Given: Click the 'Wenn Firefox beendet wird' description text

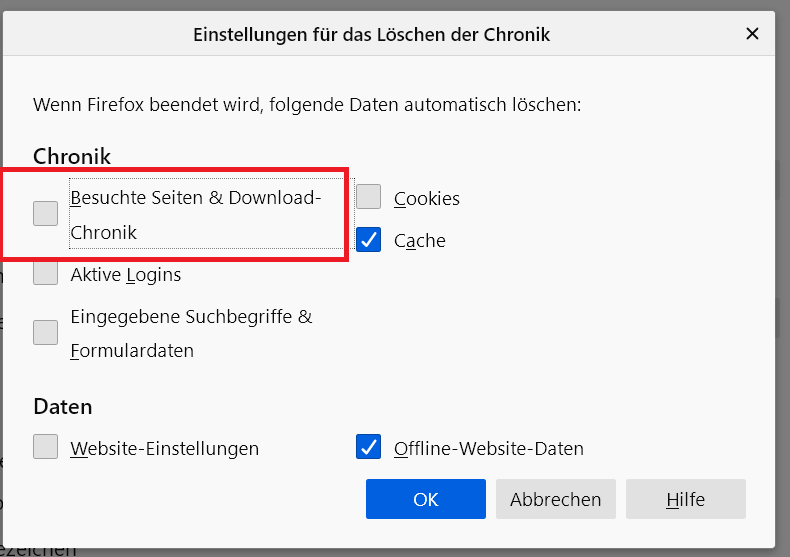Looking at the screenshot, I should [307, 104].
